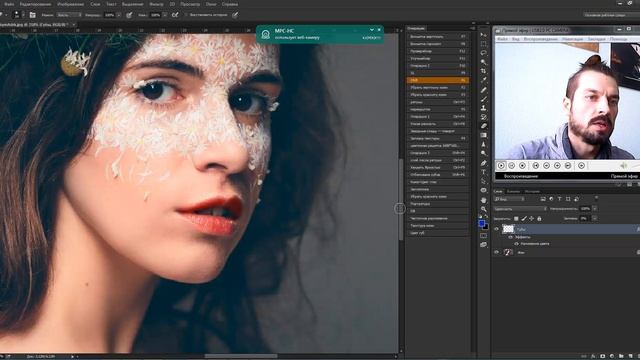This screenshot has height=360, width=640.
Task: Click Stop button in MPC-HC player
Action: [x=522, y=166]
